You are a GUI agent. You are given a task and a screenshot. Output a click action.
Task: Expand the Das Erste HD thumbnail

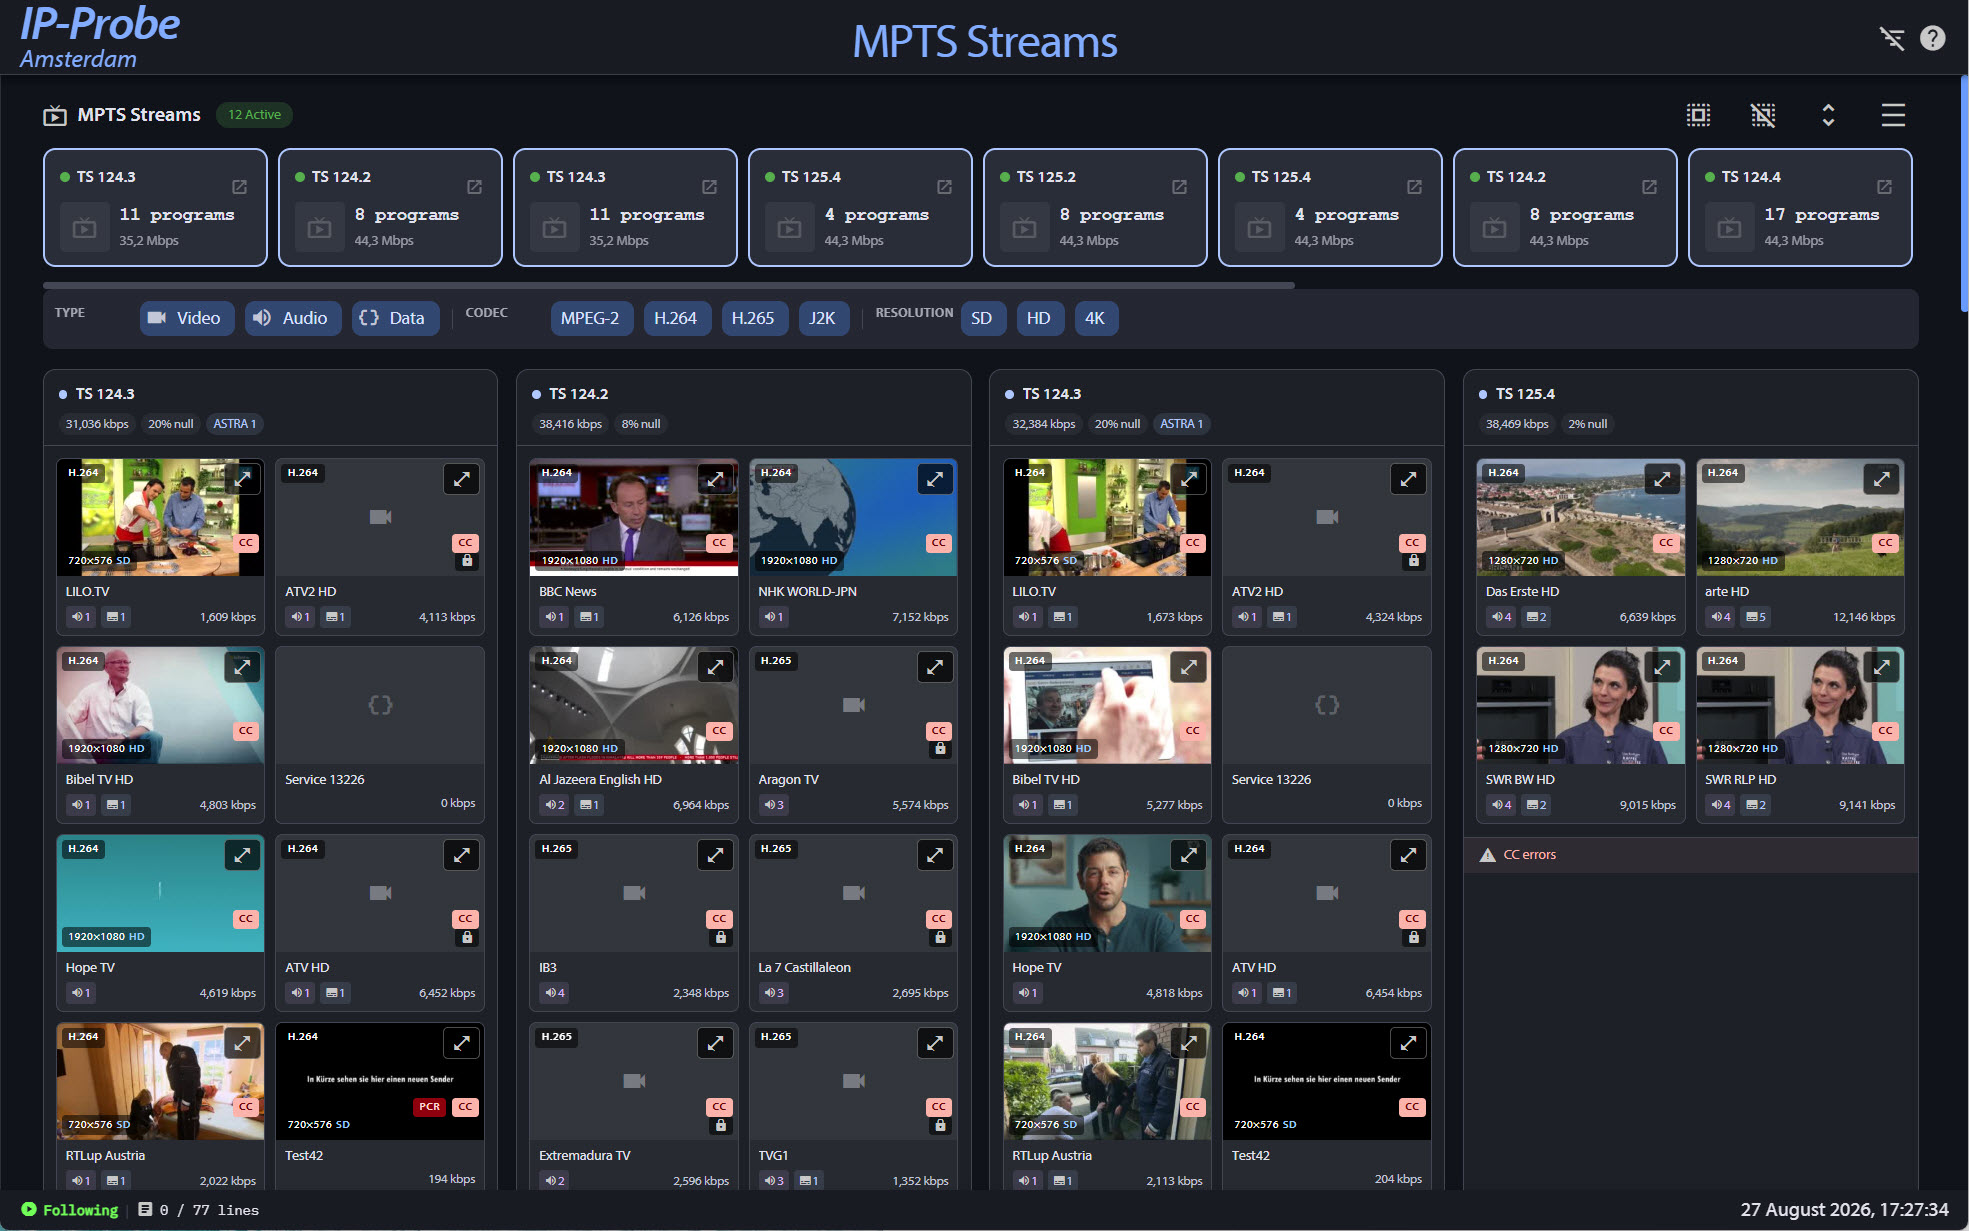click(x=1662, y=479)
